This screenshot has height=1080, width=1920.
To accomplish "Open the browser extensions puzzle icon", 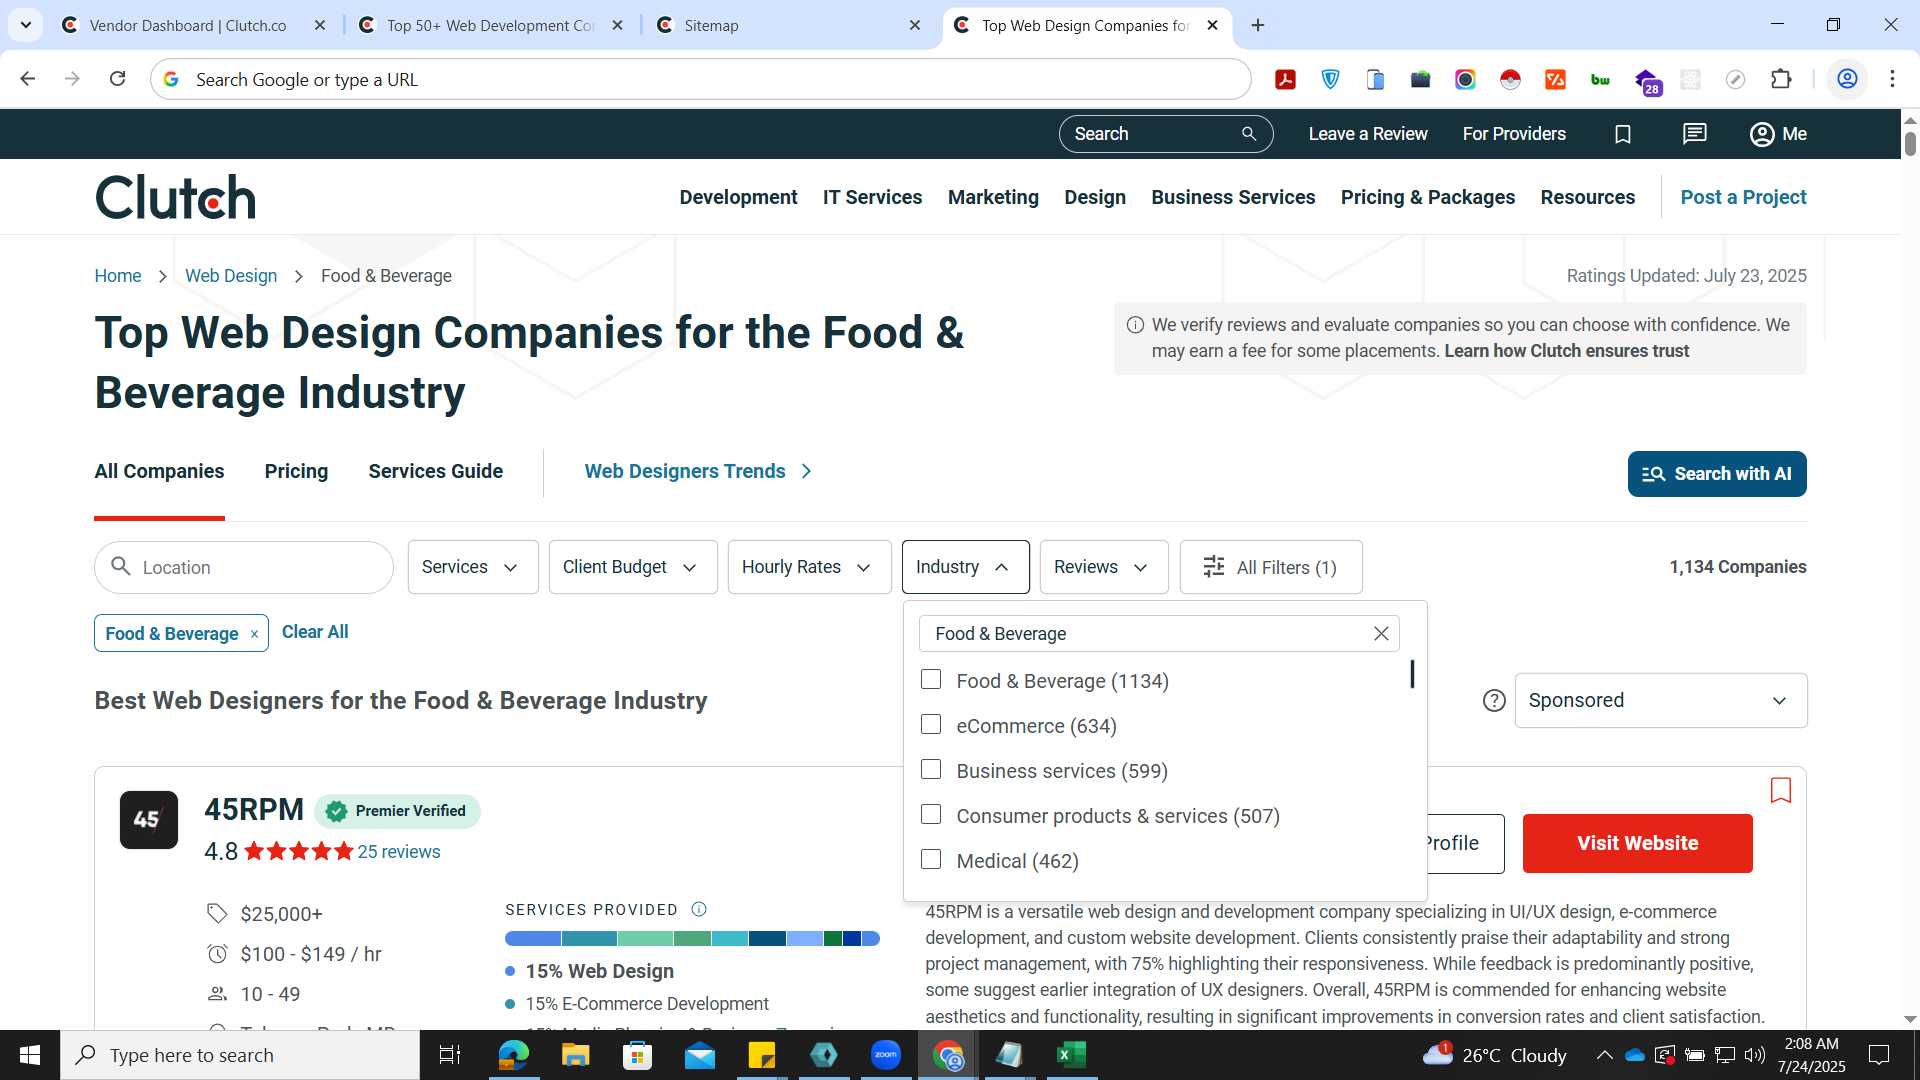I will point(1781,79).
